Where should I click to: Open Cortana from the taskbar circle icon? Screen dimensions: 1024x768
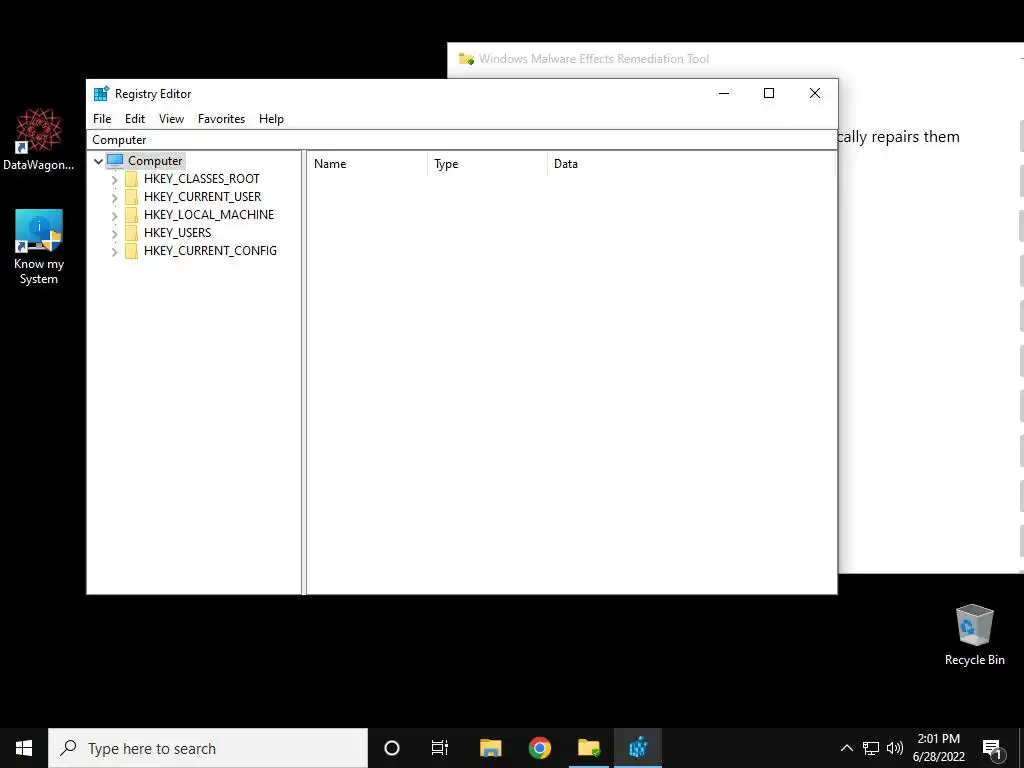point(392,748)
